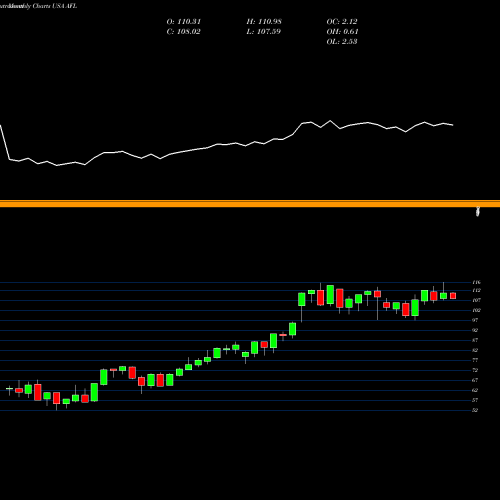This screenshot has height=500, width=500.
Task: Click the low price value L: 107.59
Action: (264, 32)
